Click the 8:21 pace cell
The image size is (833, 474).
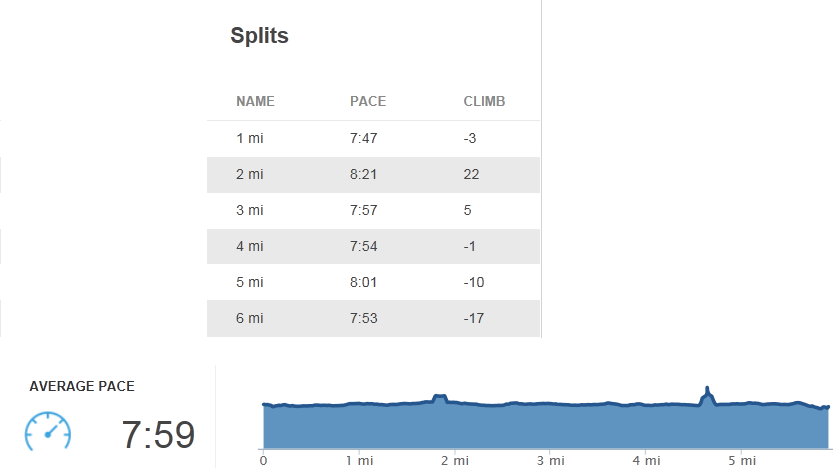[x=363, y=175]
